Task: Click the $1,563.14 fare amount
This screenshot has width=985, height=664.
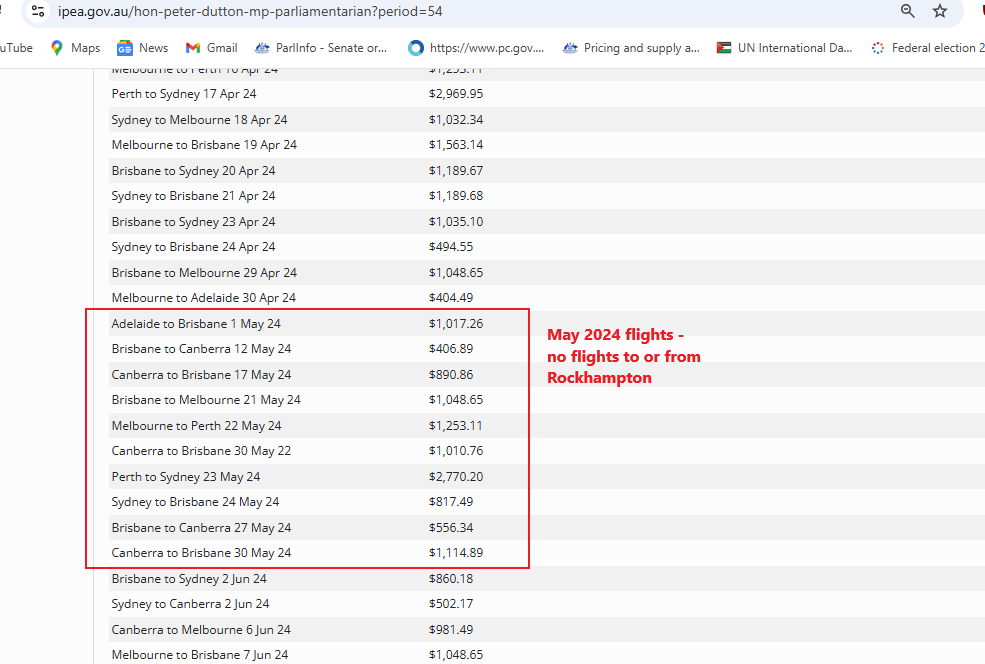Action: [x=456, y=144]
